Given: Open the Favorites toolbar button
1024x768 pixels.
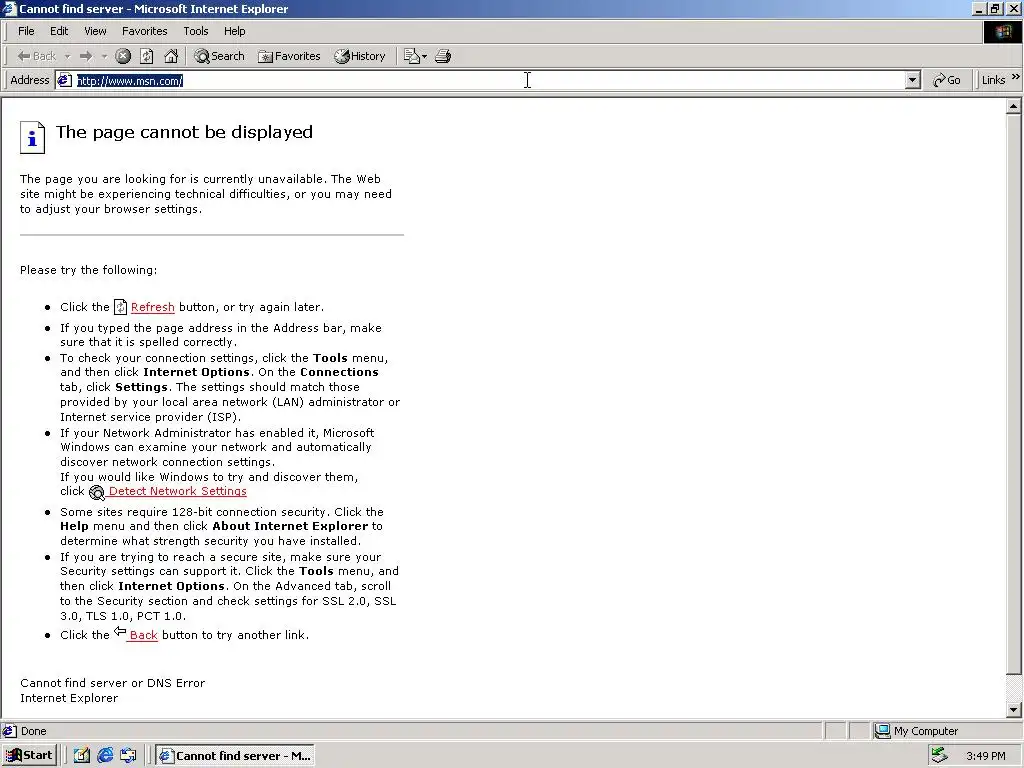Looking at the screenshot, I should pyautogui.click(x=289, y=56).
